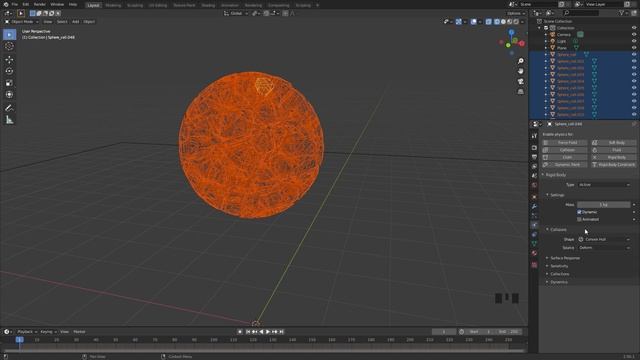
Task: Open the collision Source Deform dropdown
Action: [x=604, y=248]
